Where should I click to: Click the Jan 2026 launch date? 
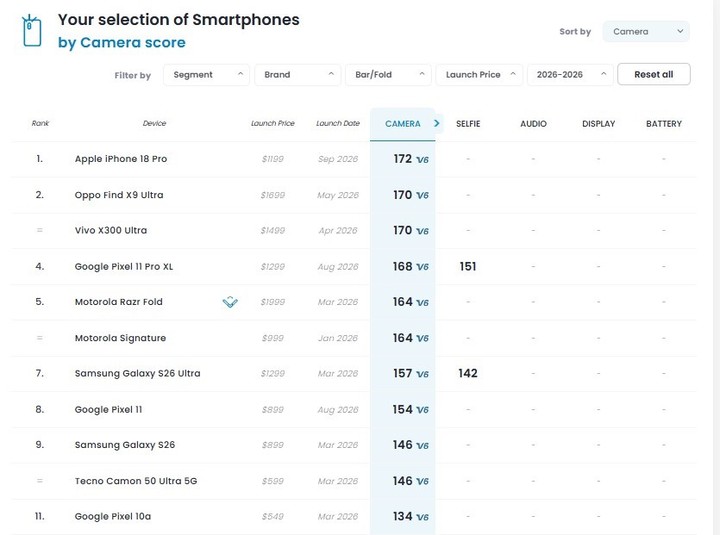coord(338,338)
